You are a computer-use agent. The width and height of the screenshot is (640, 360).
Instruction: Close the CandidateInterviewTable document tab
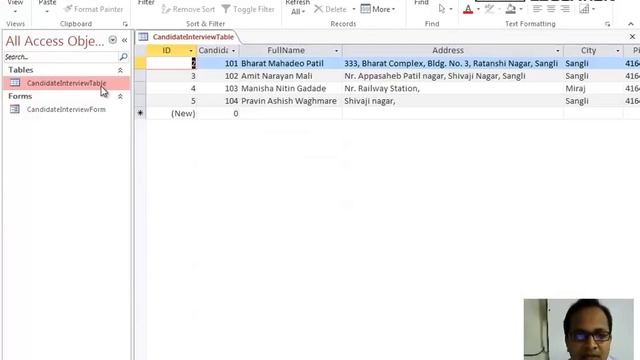(x=632, y=37)
